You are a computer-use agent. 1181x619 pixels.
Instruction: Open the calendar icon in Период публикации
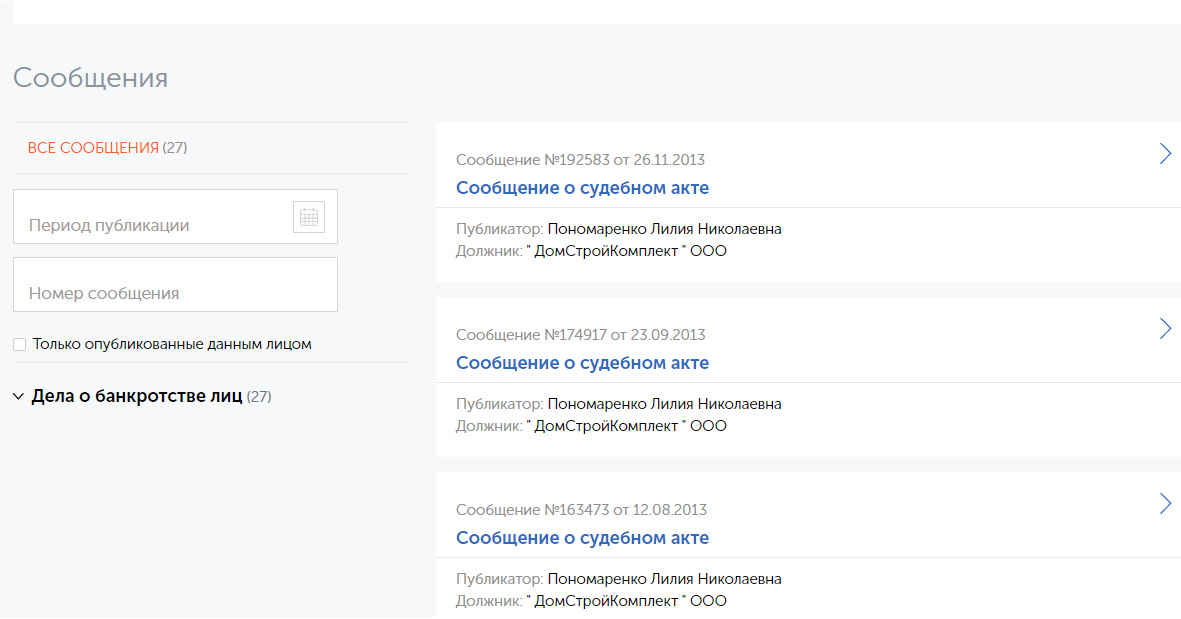309,217
